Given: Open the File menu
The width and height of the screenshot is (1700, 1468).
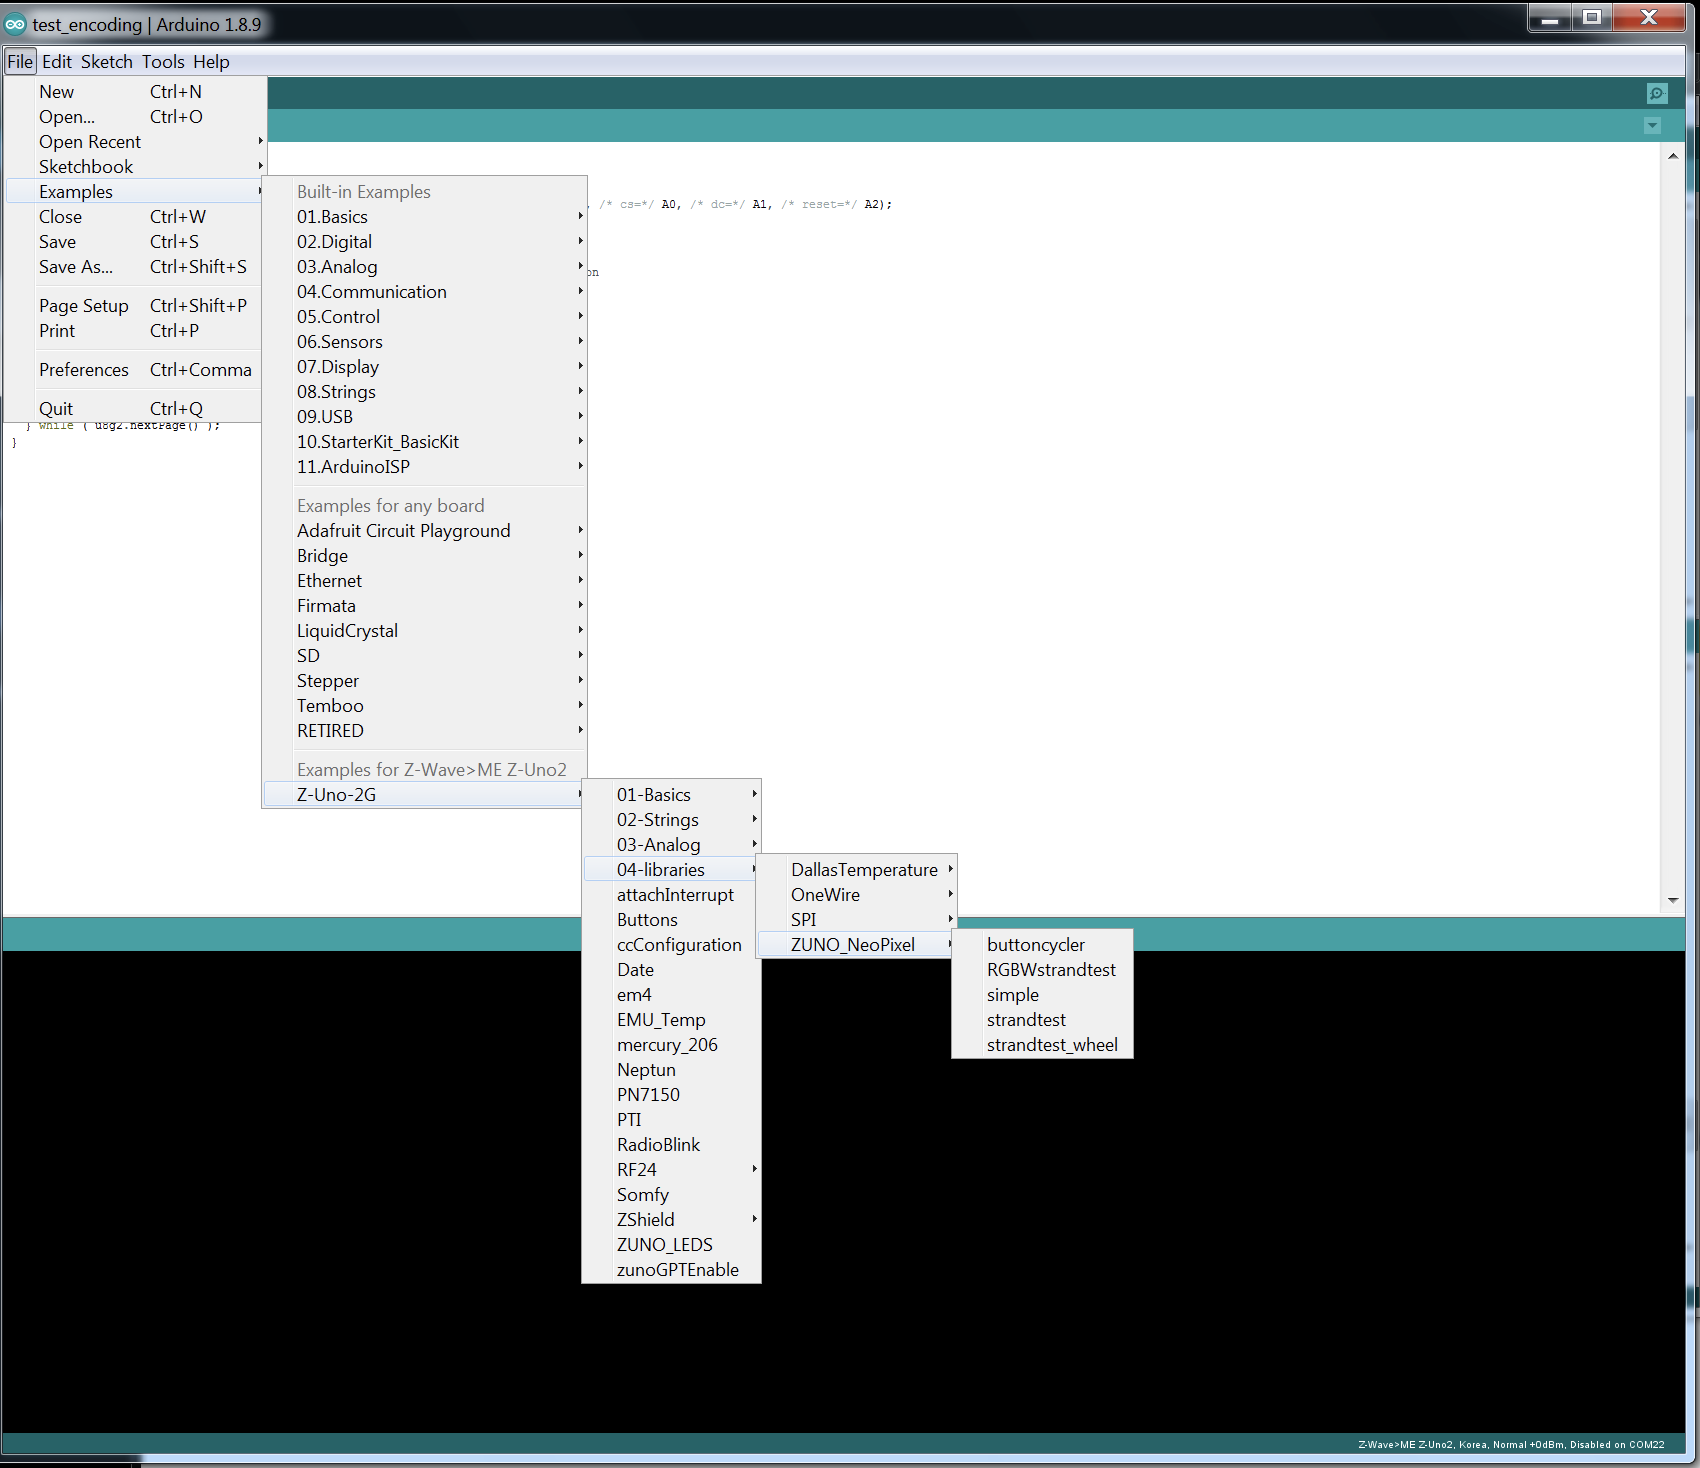Looking at the screenshot, I should [20, 61].
